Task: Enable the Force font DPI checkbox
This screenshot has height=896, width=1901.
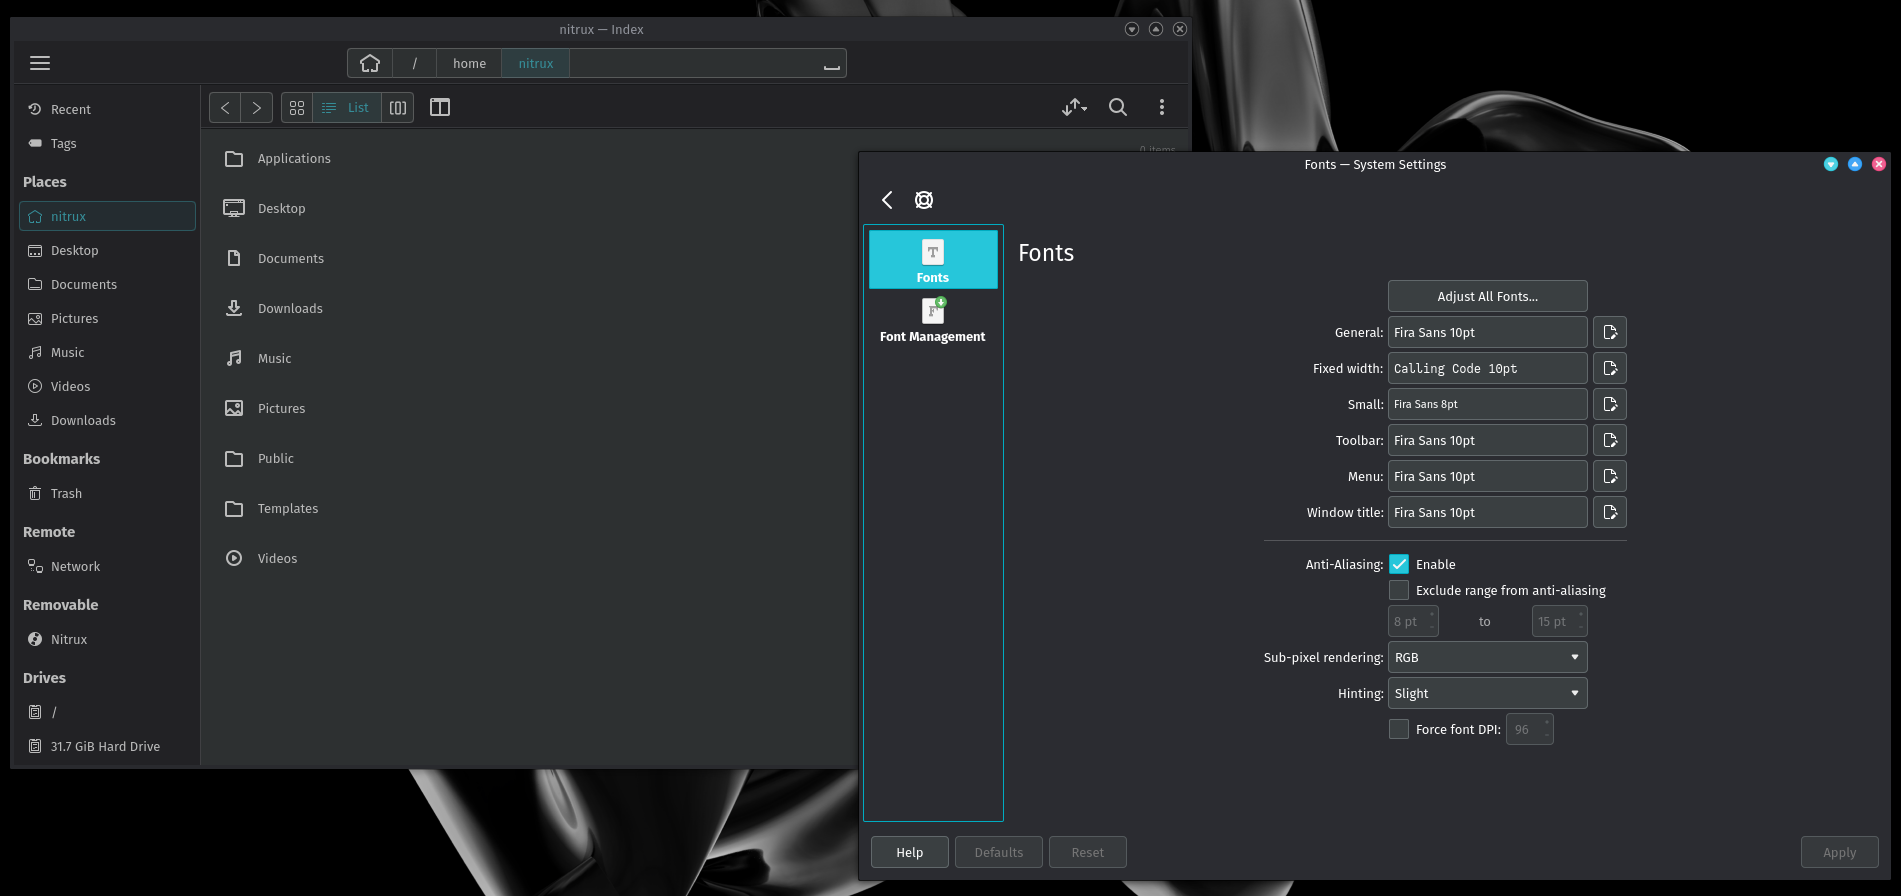Action: click(x=1399, y=729)
